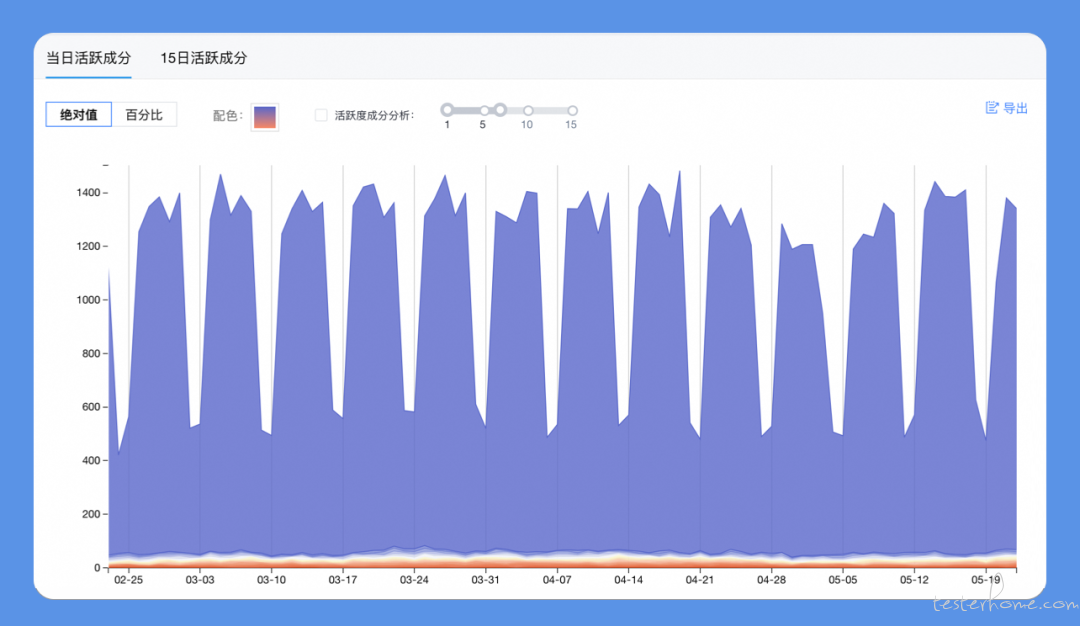Open the 配色 gradient color swatch

pyautogui.click(x=264, y=116)
